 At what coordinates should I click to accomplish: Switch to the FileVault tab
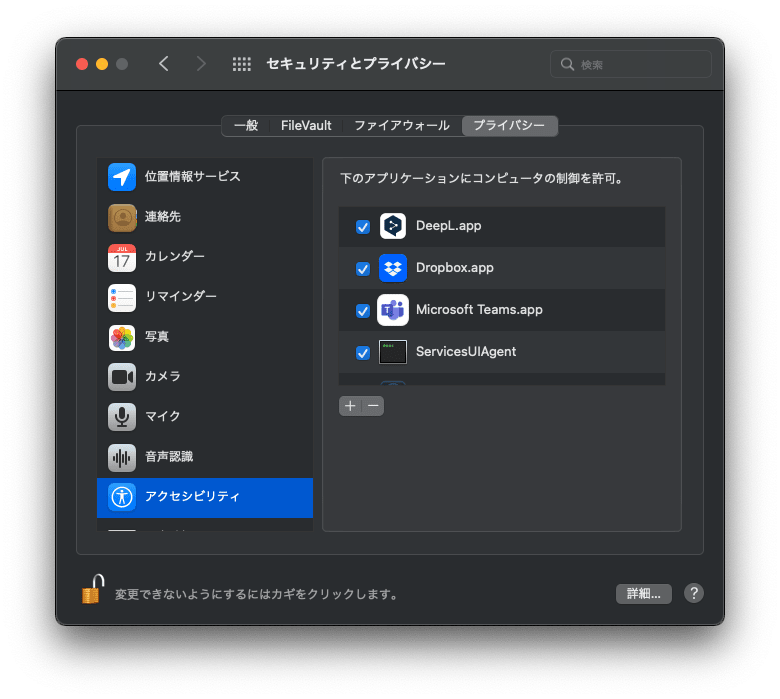(x=306, y=125)
